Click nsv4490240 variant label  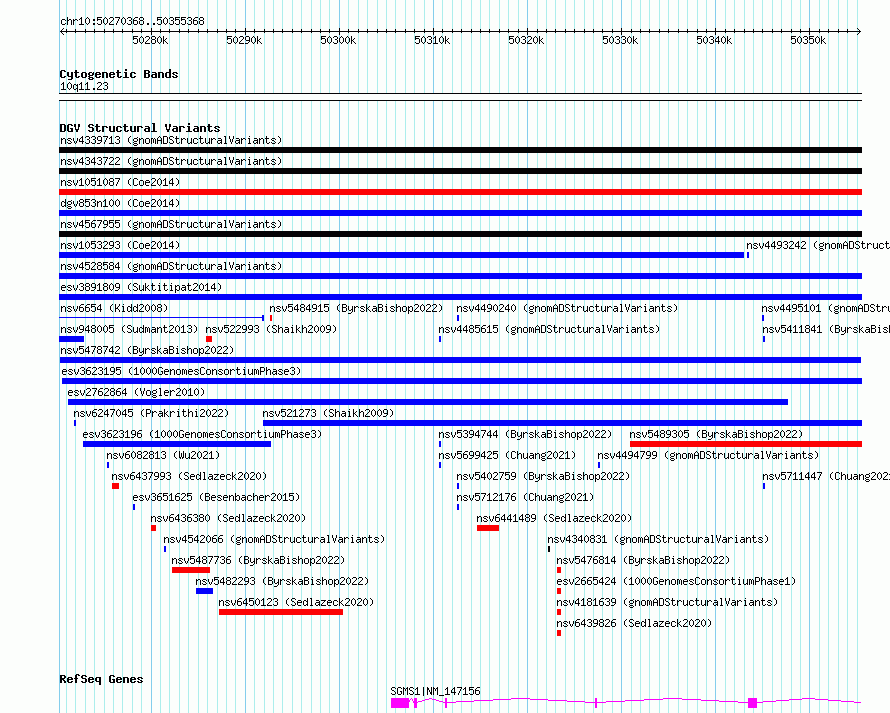(x=567, y=308)
